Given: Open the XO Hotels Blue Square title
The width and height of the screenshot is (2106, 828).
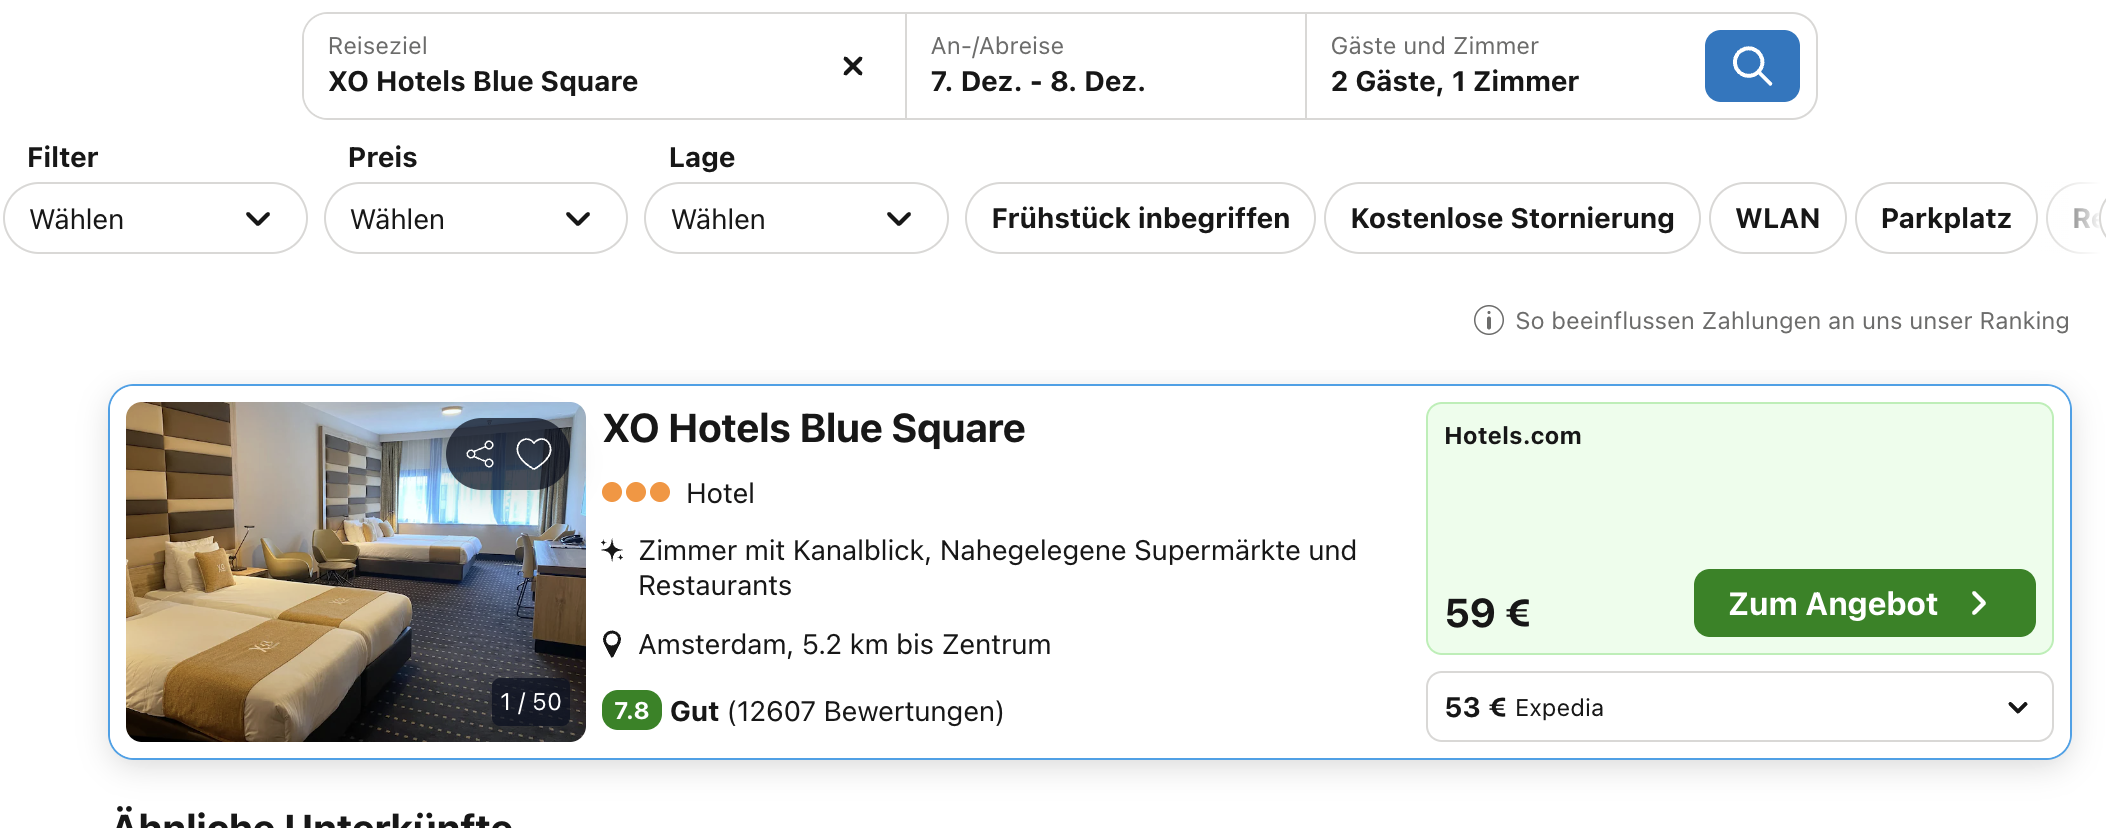Looking at the screenshot, I should 813,429.
